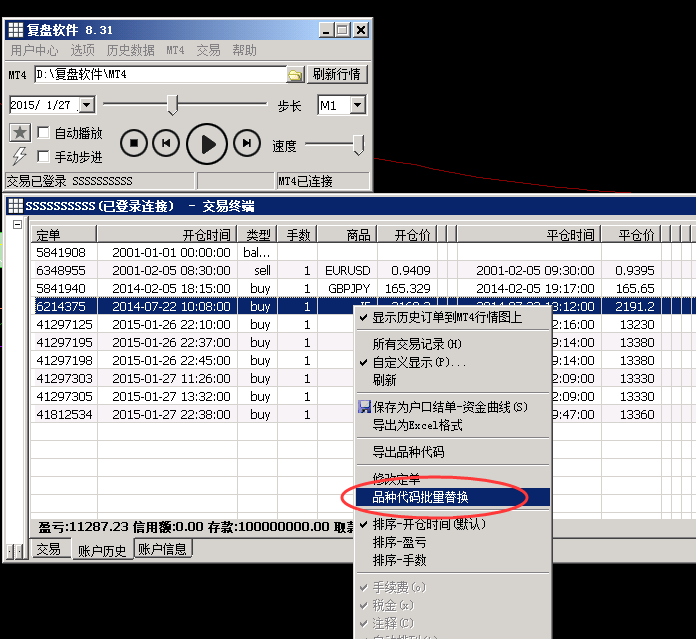This screenshot has width=697, height=639.
Task: Click the lightning bolt icon
Action: point(19,156)
